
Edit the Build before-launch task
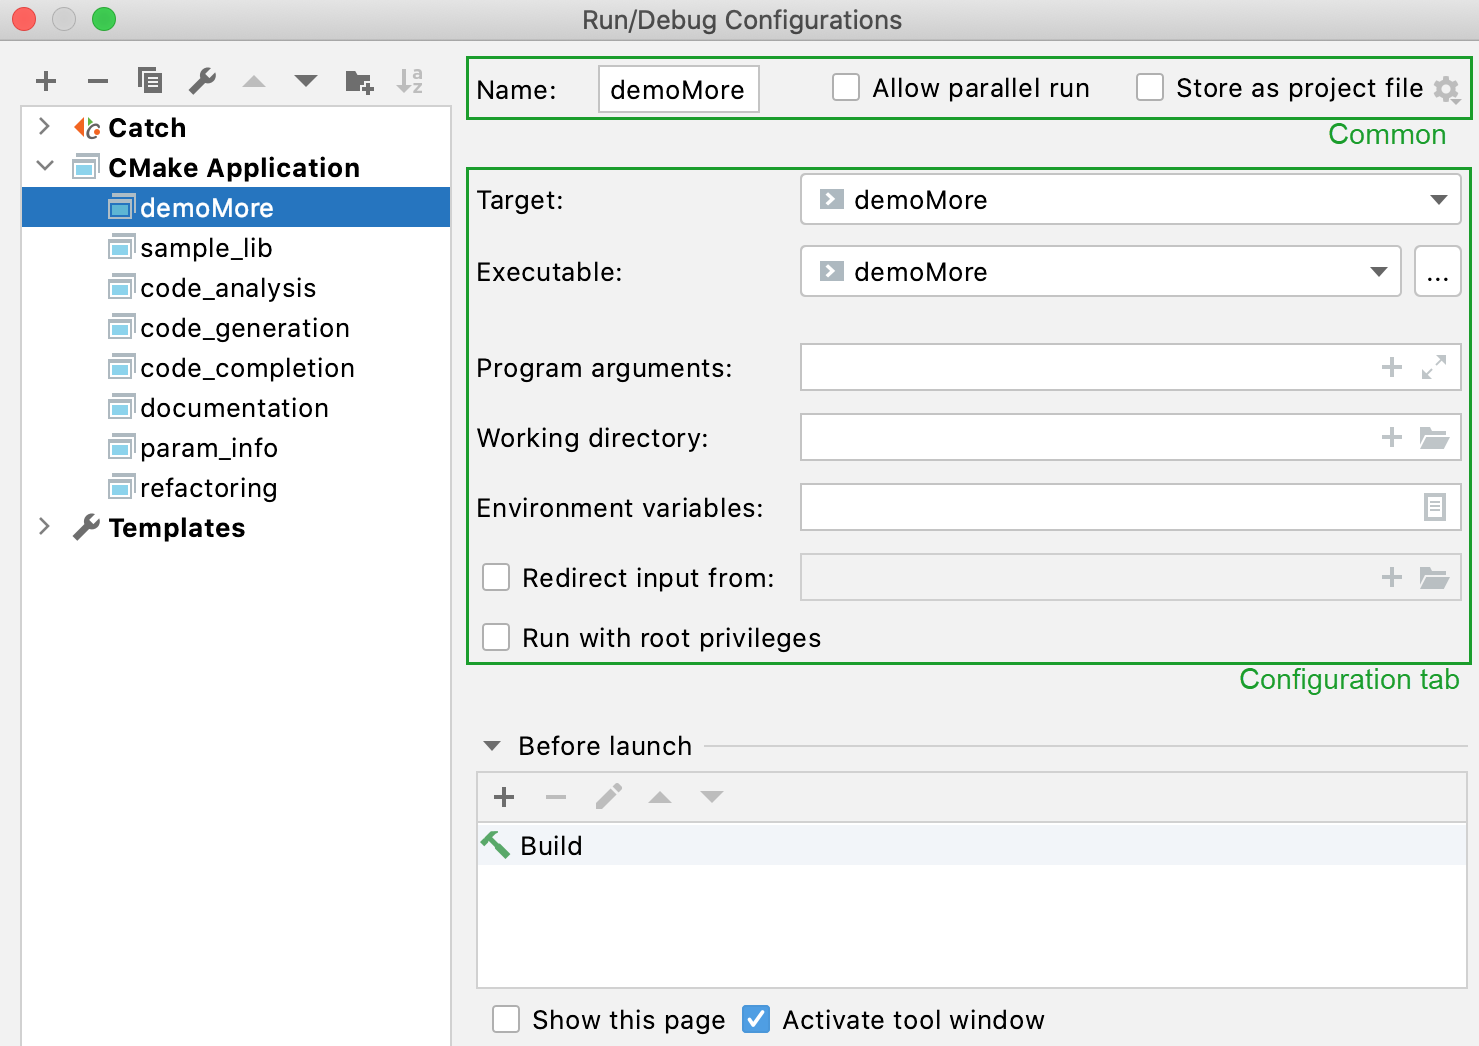[x=608, y=797]
